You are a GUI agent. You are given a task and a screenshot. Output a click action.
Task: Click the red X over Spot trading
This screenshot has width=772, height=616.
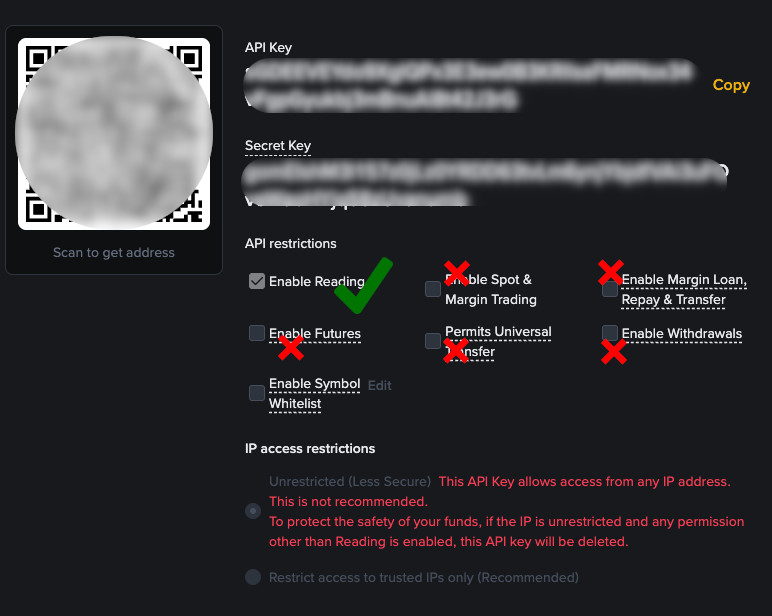click(x=457, y=274)
